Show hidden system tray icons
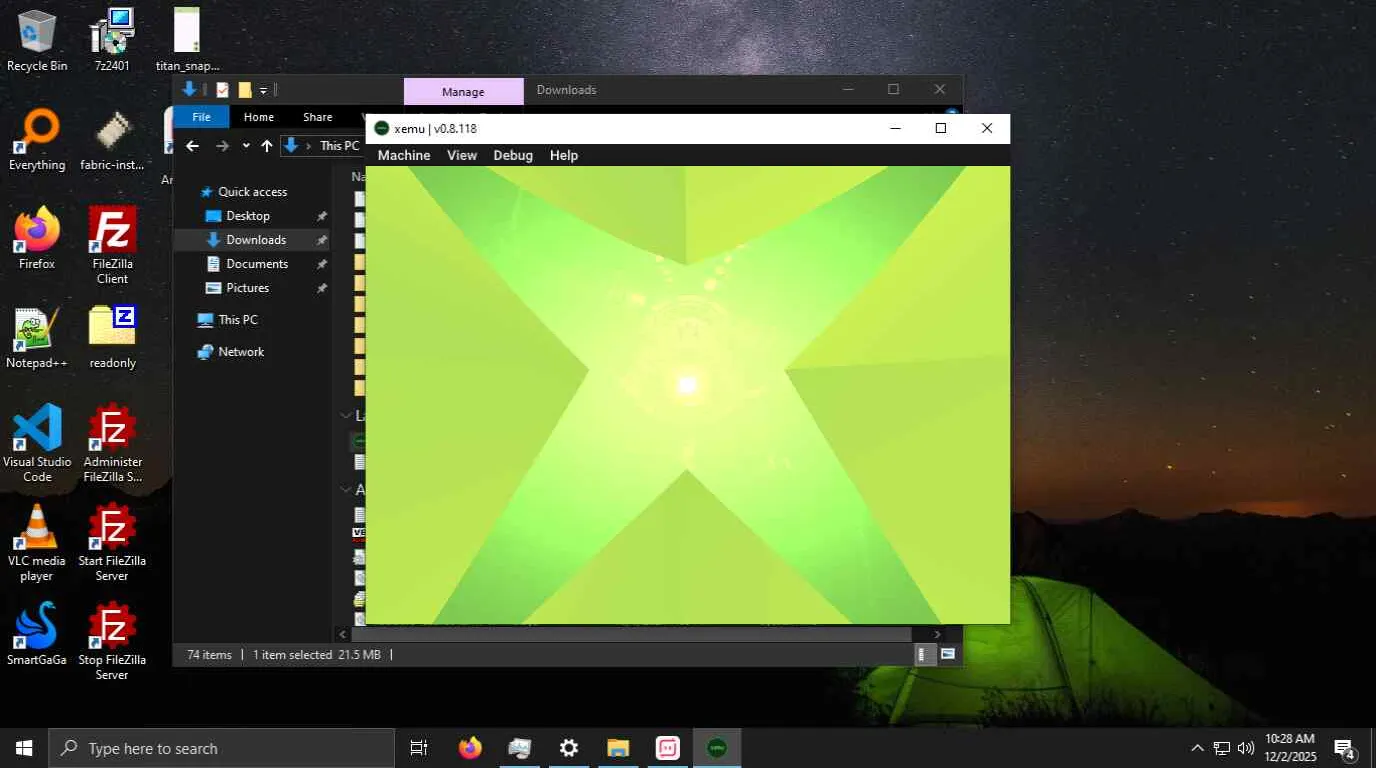1376x768 pixels. tap(1197, 748)
